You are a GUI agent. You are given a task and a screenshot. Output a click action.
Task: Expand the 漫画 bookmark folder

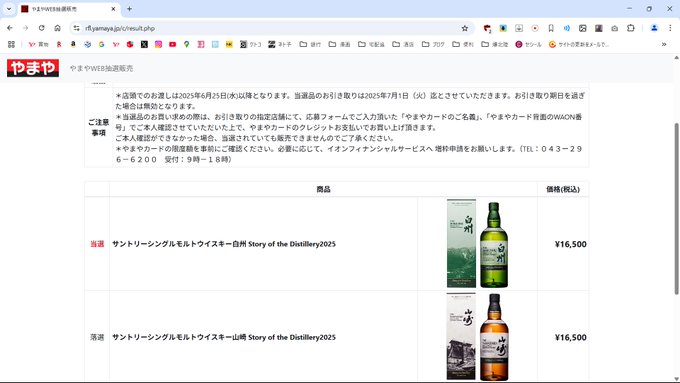point(339,44)
